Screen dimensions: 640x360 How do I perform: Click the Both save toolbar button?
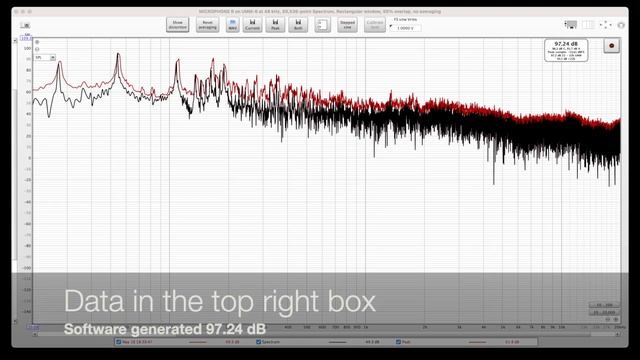tap(298, 25)
